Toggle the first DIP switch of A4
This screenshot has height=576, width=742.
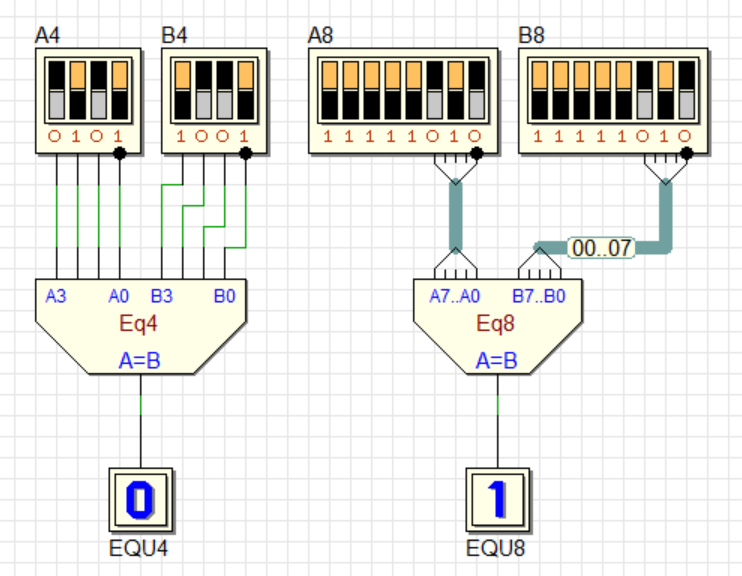point(57,90)
